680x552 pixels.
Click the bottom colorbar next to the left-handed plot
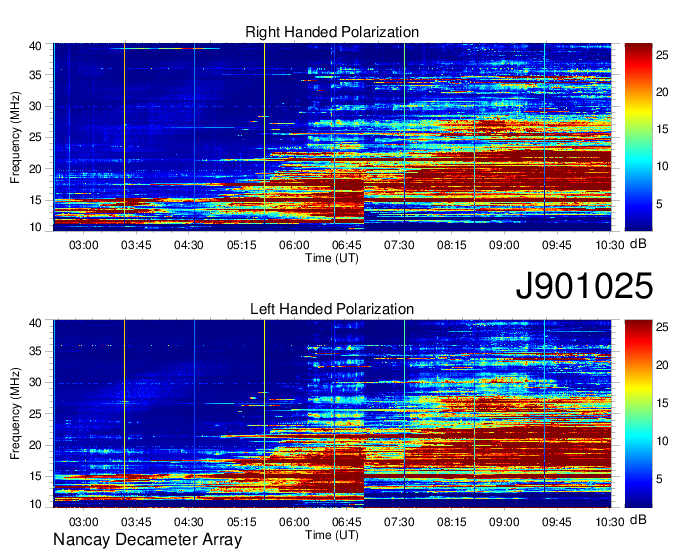(638, 414)
